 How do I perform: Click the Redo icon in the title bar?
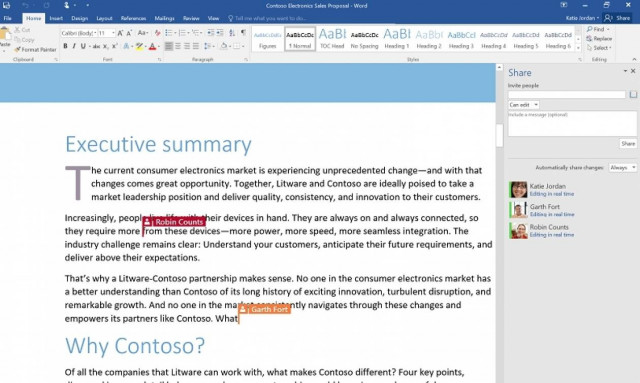[46, 5]
